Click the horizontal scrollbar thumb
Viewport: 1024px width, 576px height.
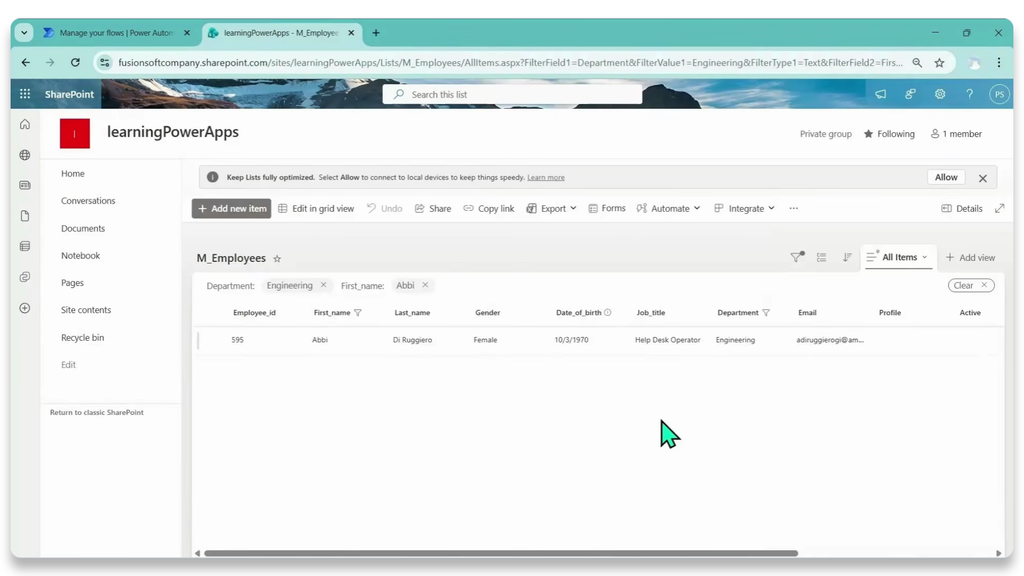(x=501, y=553)
